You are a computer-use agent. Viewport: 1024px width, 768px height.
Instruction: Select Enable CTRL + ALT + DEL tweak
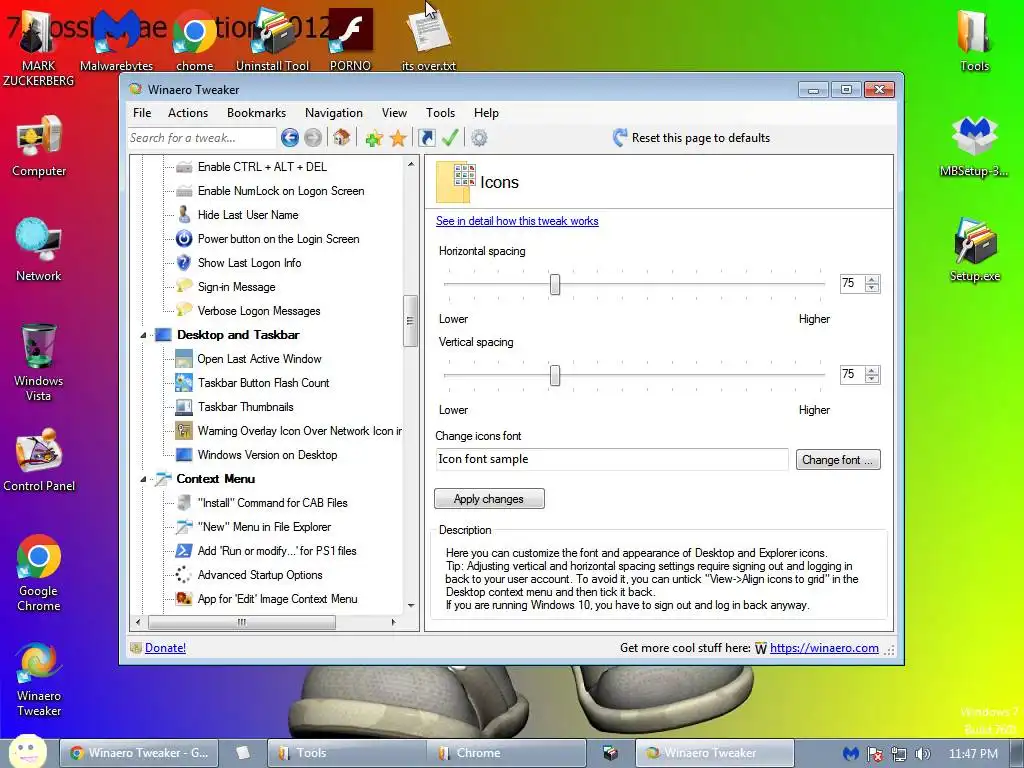(x=262, y=167)
